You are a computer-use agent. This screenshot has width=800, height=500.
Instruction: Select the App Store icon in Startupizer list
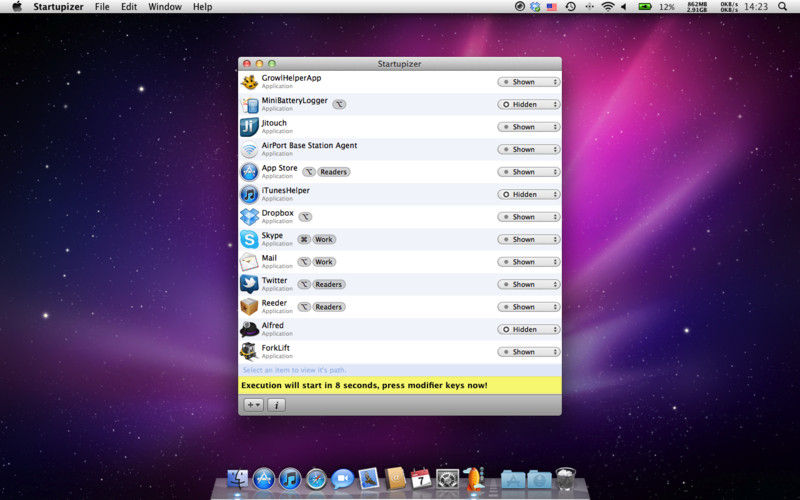coord(249,172)
